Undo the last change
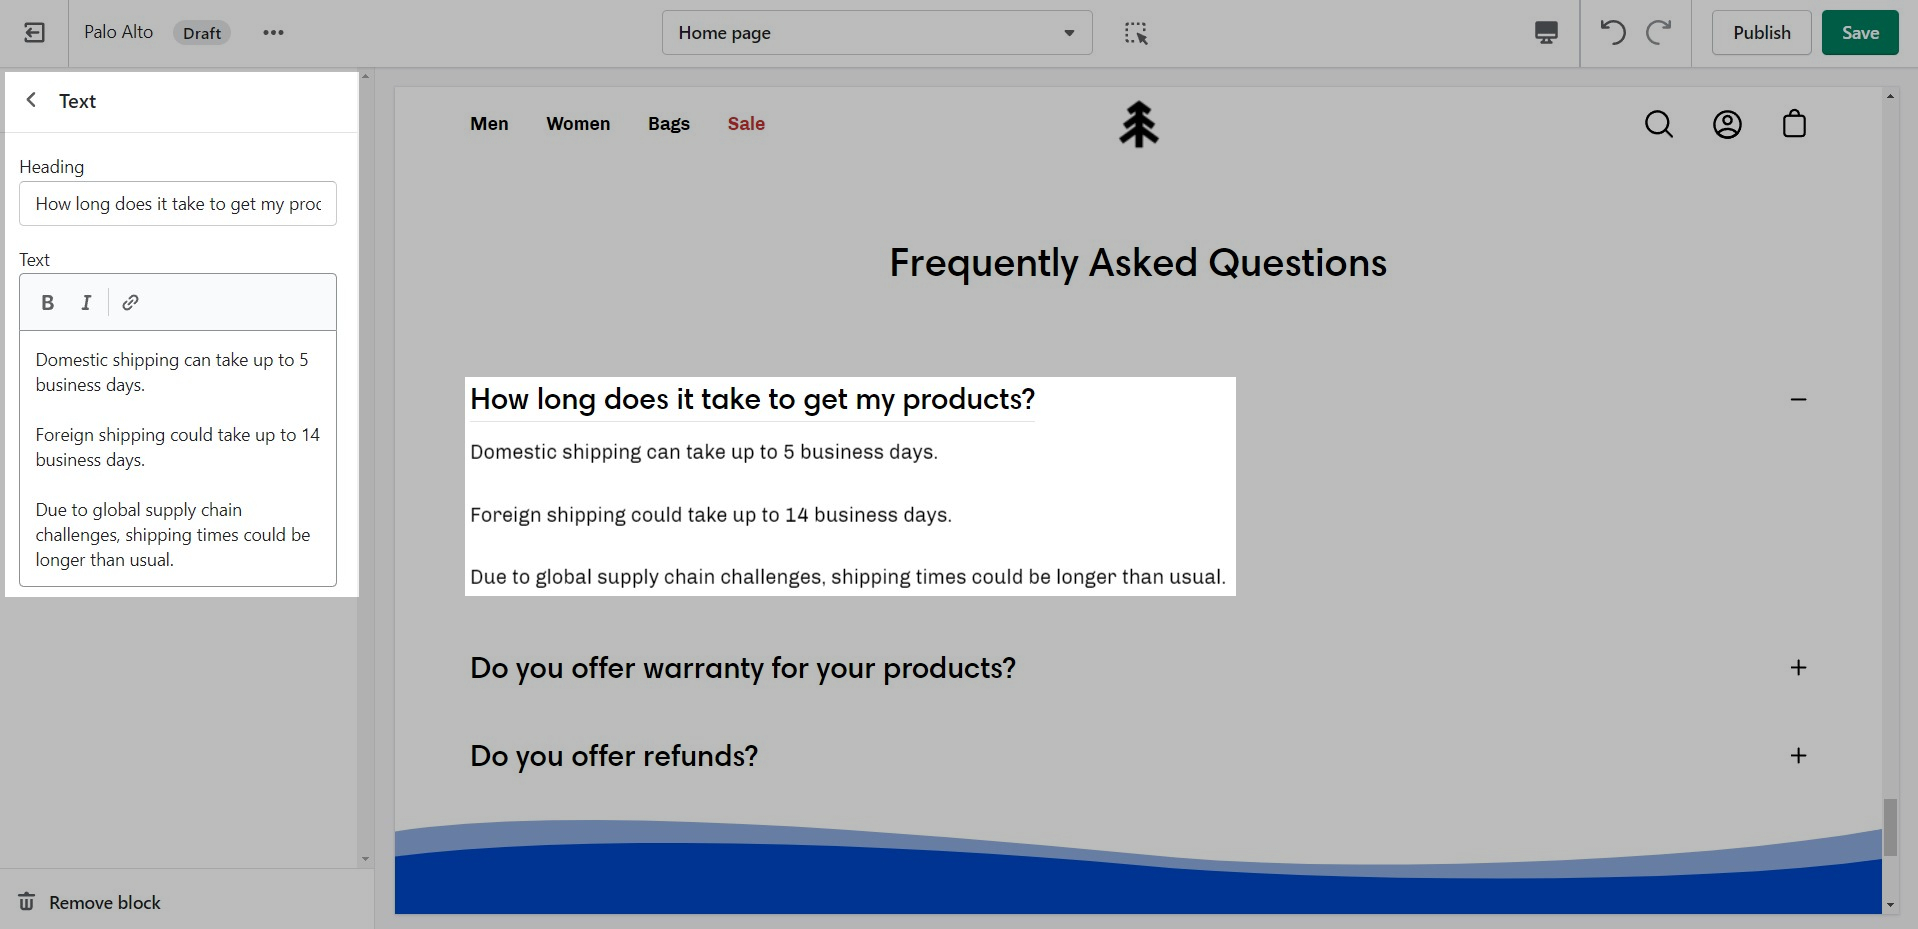Image resolution: width=1918 pixels, height=929 pixels. pos(1612,33)
